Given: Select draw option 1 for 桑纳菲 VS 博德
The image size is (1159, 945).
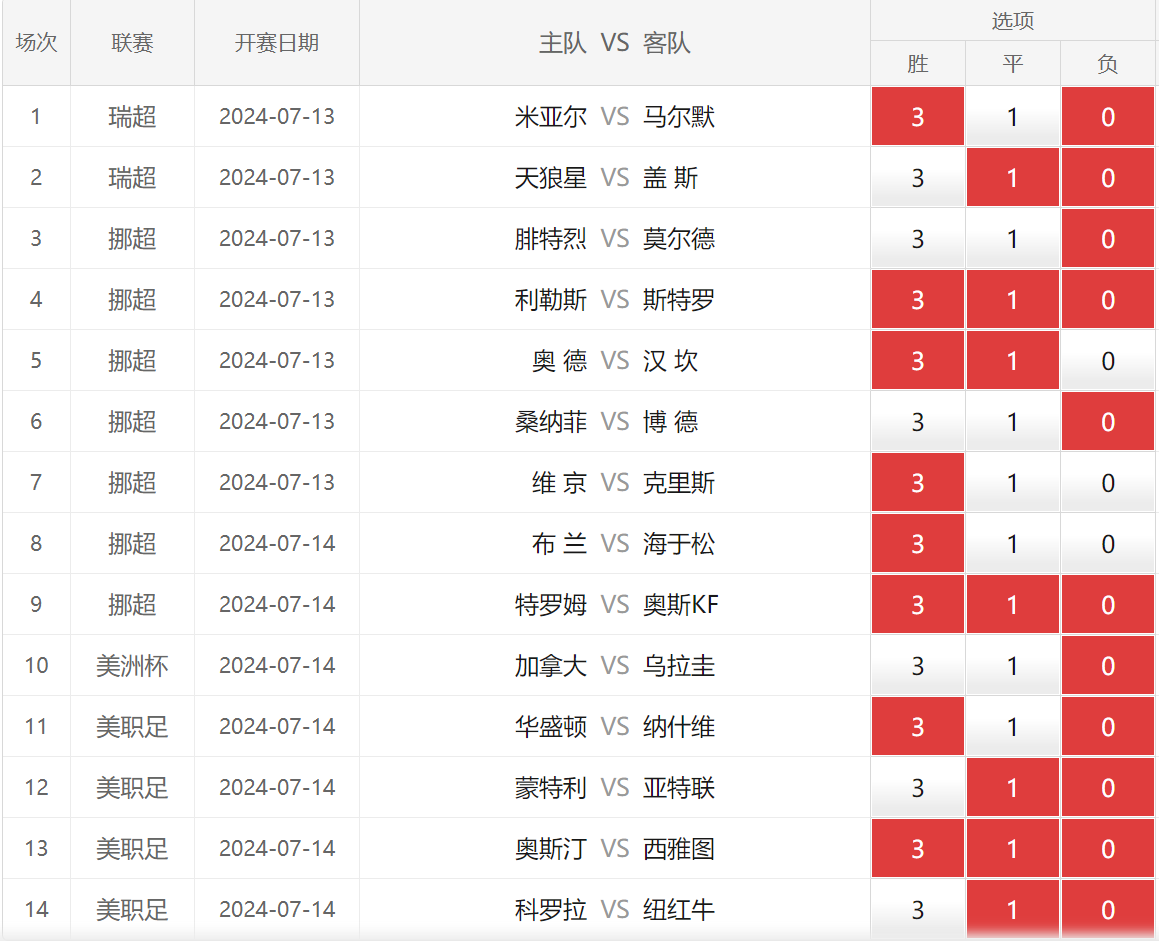Looking at the screenshot, I should pyautogui.click(x=1013, y=421).
